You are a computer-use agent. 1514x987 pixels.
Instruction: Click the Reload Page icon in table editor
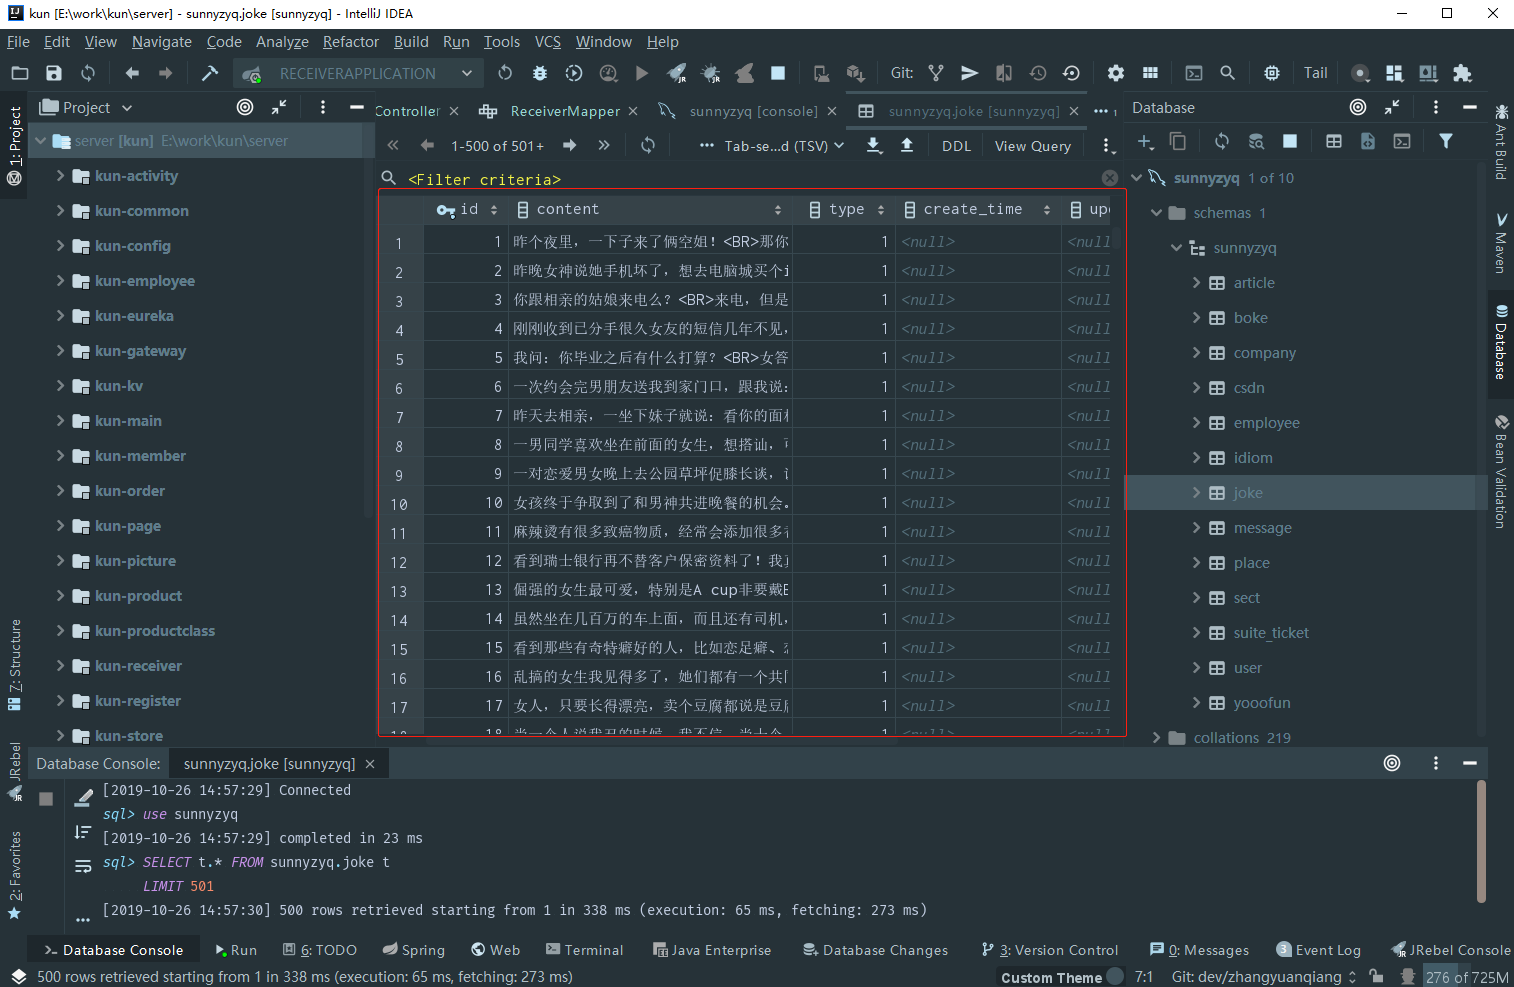(648, 145)
